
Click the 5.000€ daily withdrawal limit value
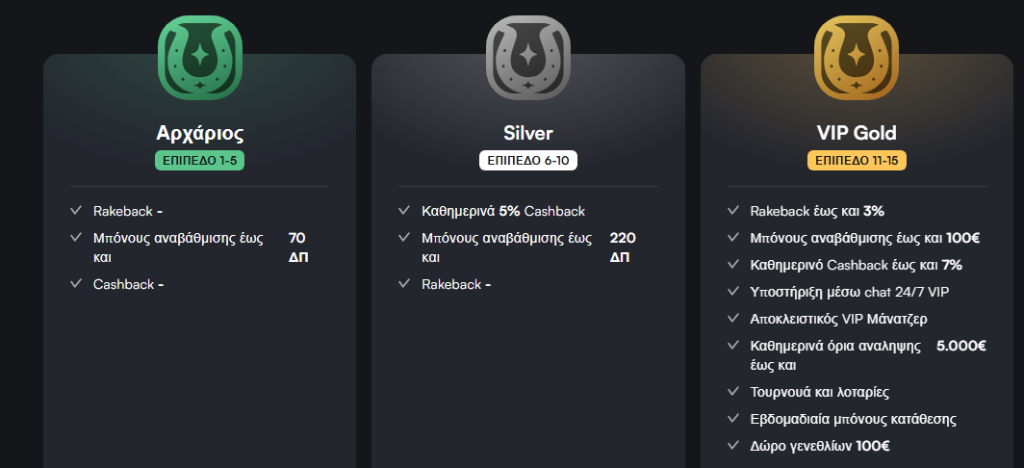point(961,346)
